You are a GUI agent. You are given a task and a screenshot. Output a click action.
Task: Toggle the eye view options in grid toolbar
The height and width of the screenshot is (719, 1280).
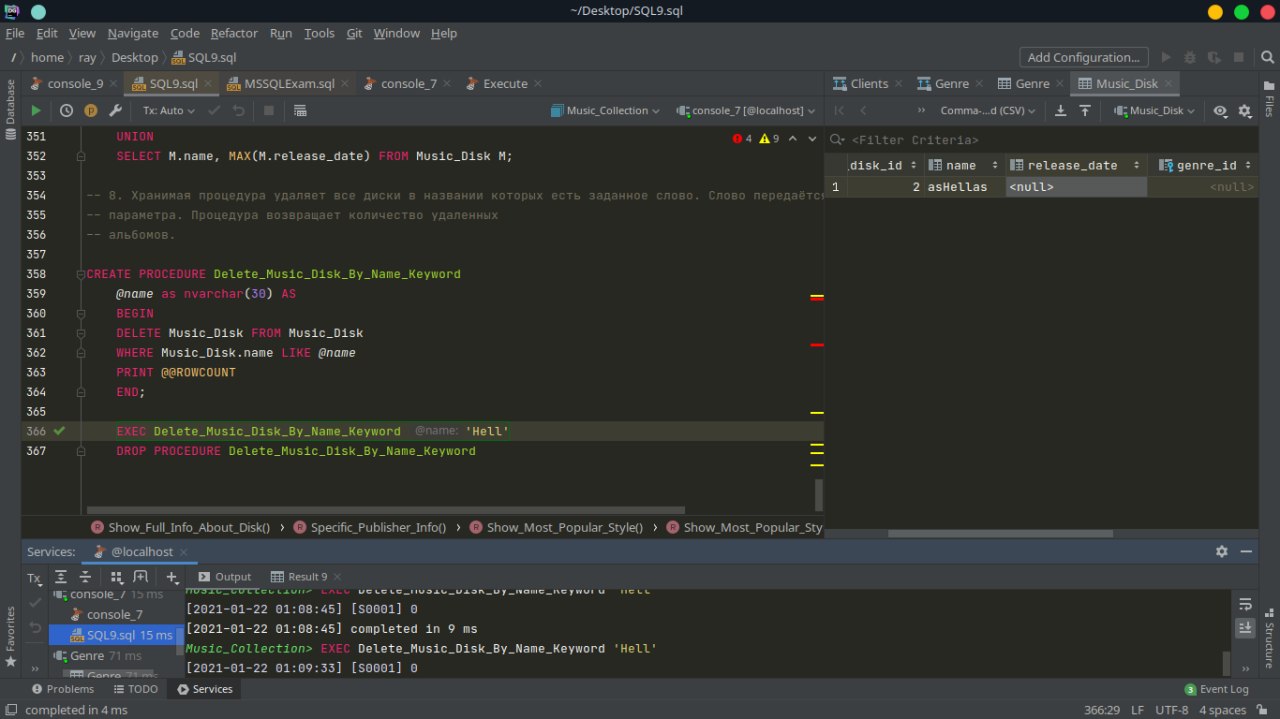(1220, 111)
